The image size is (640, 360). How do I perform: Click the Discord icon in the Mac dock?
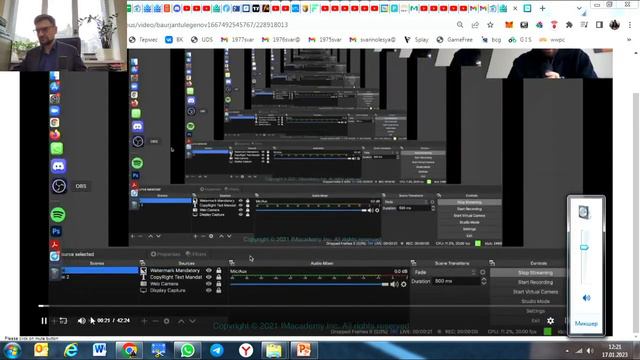point(59,166)
